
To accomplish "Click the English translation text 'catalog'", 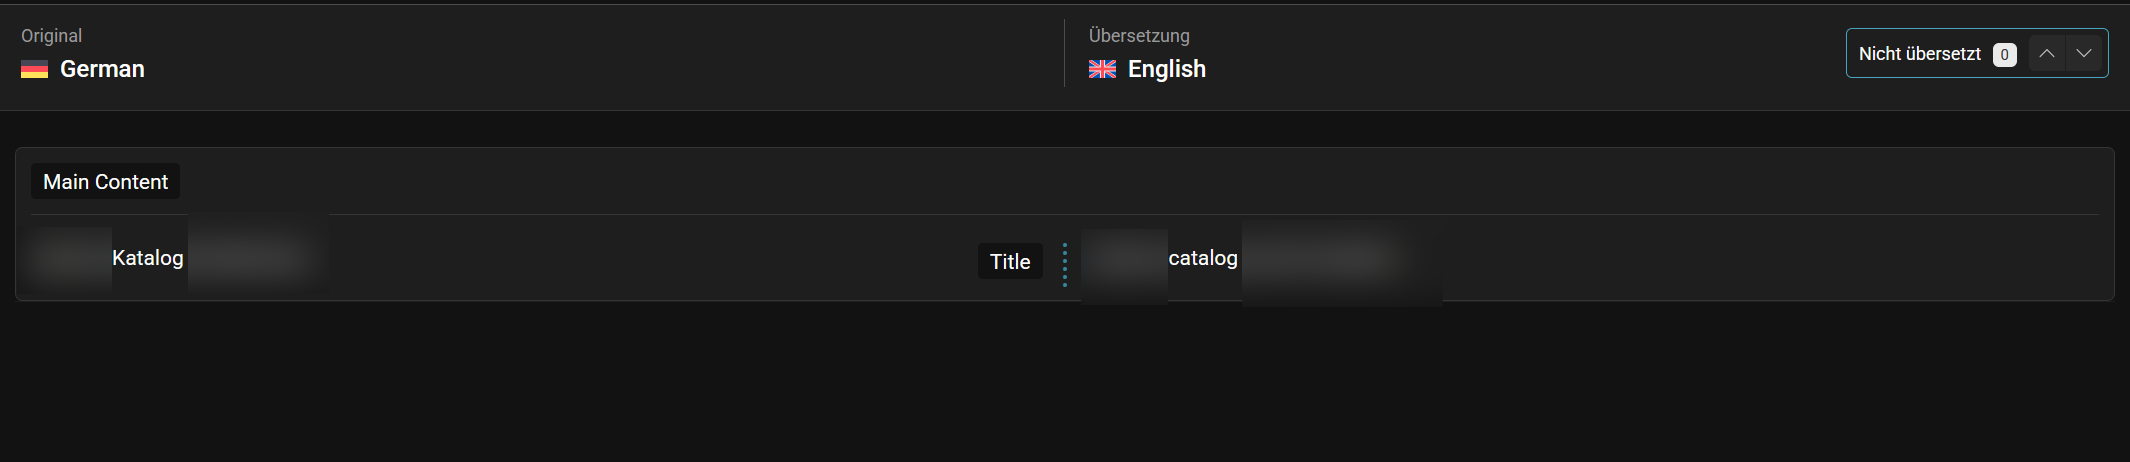I will click(x=1203, y=258).
